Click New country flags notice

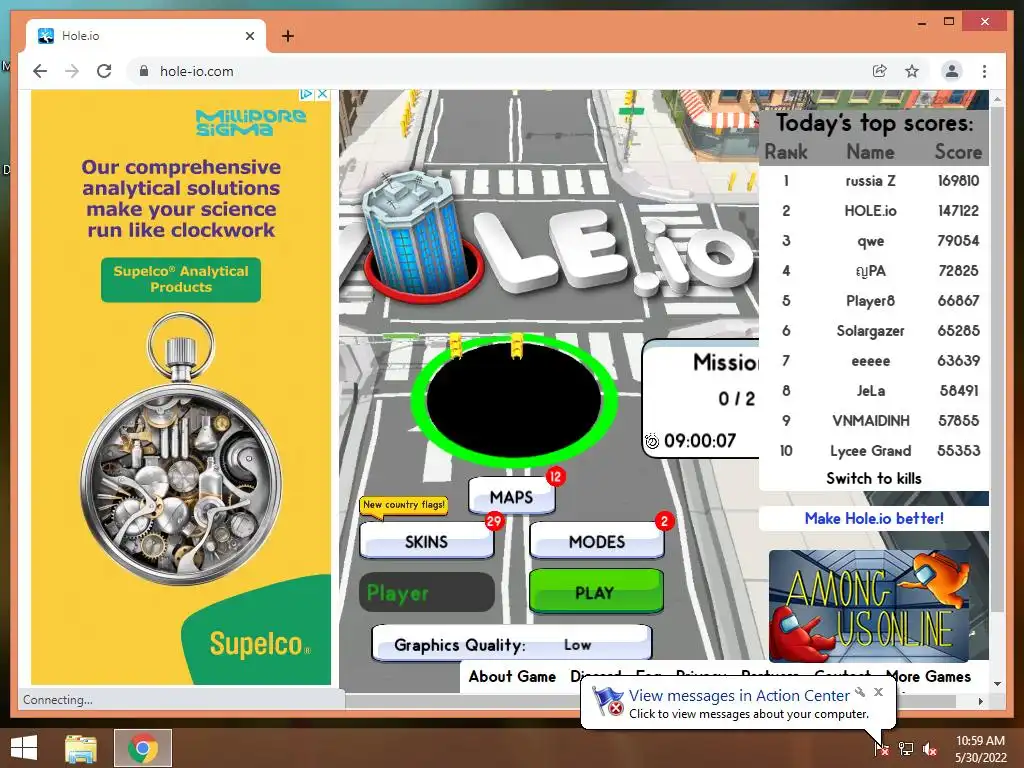[x=404, y=505]
